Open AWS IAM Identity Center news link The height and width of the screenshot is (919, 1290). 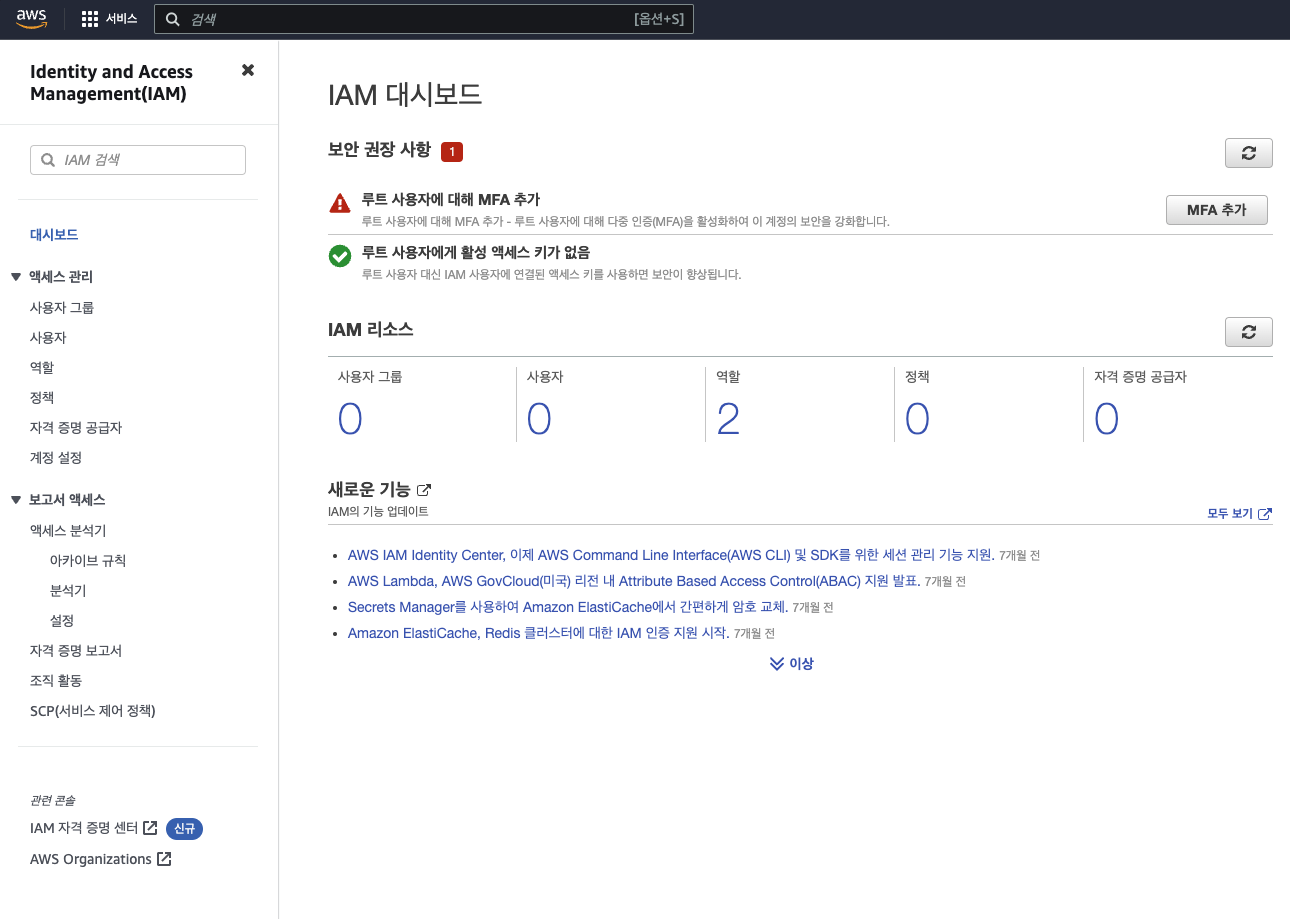671,555
